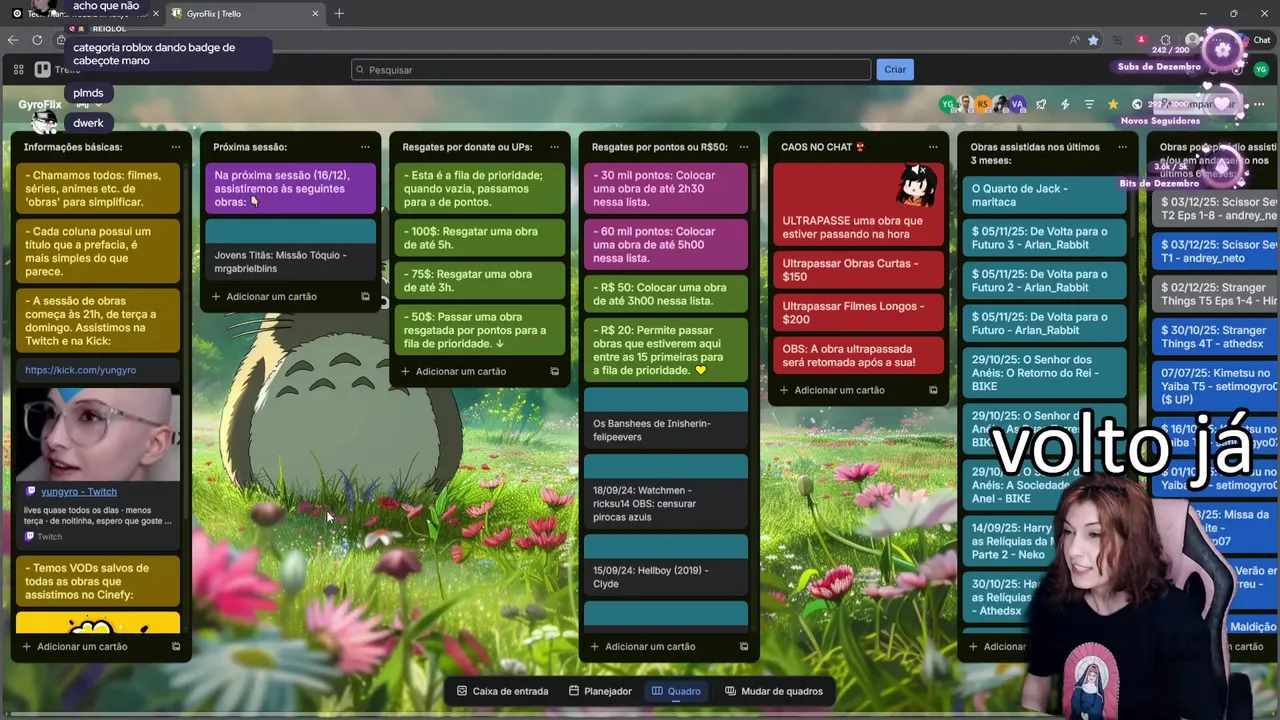Open the Trello app switcher grid icon
This screenshot has height=720, width=1280.
18,70
